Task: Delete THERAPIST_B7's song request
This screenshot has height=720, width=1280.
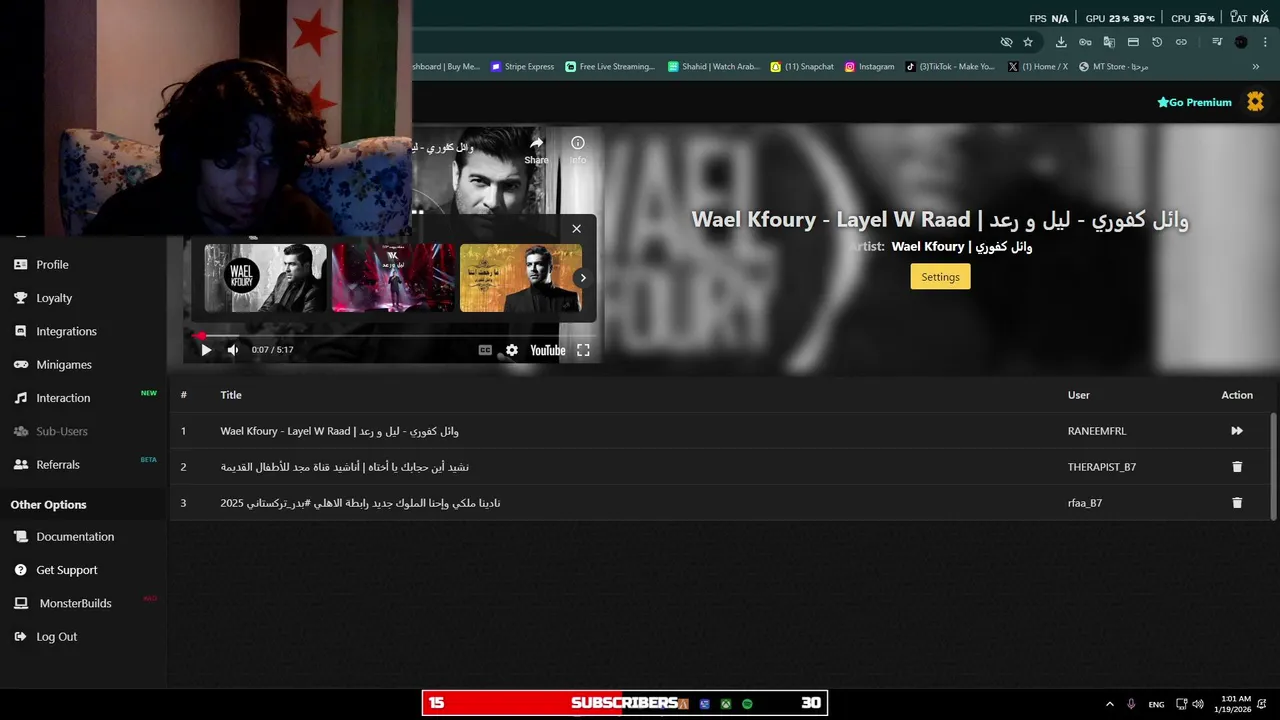Action: click(1237, 467)
